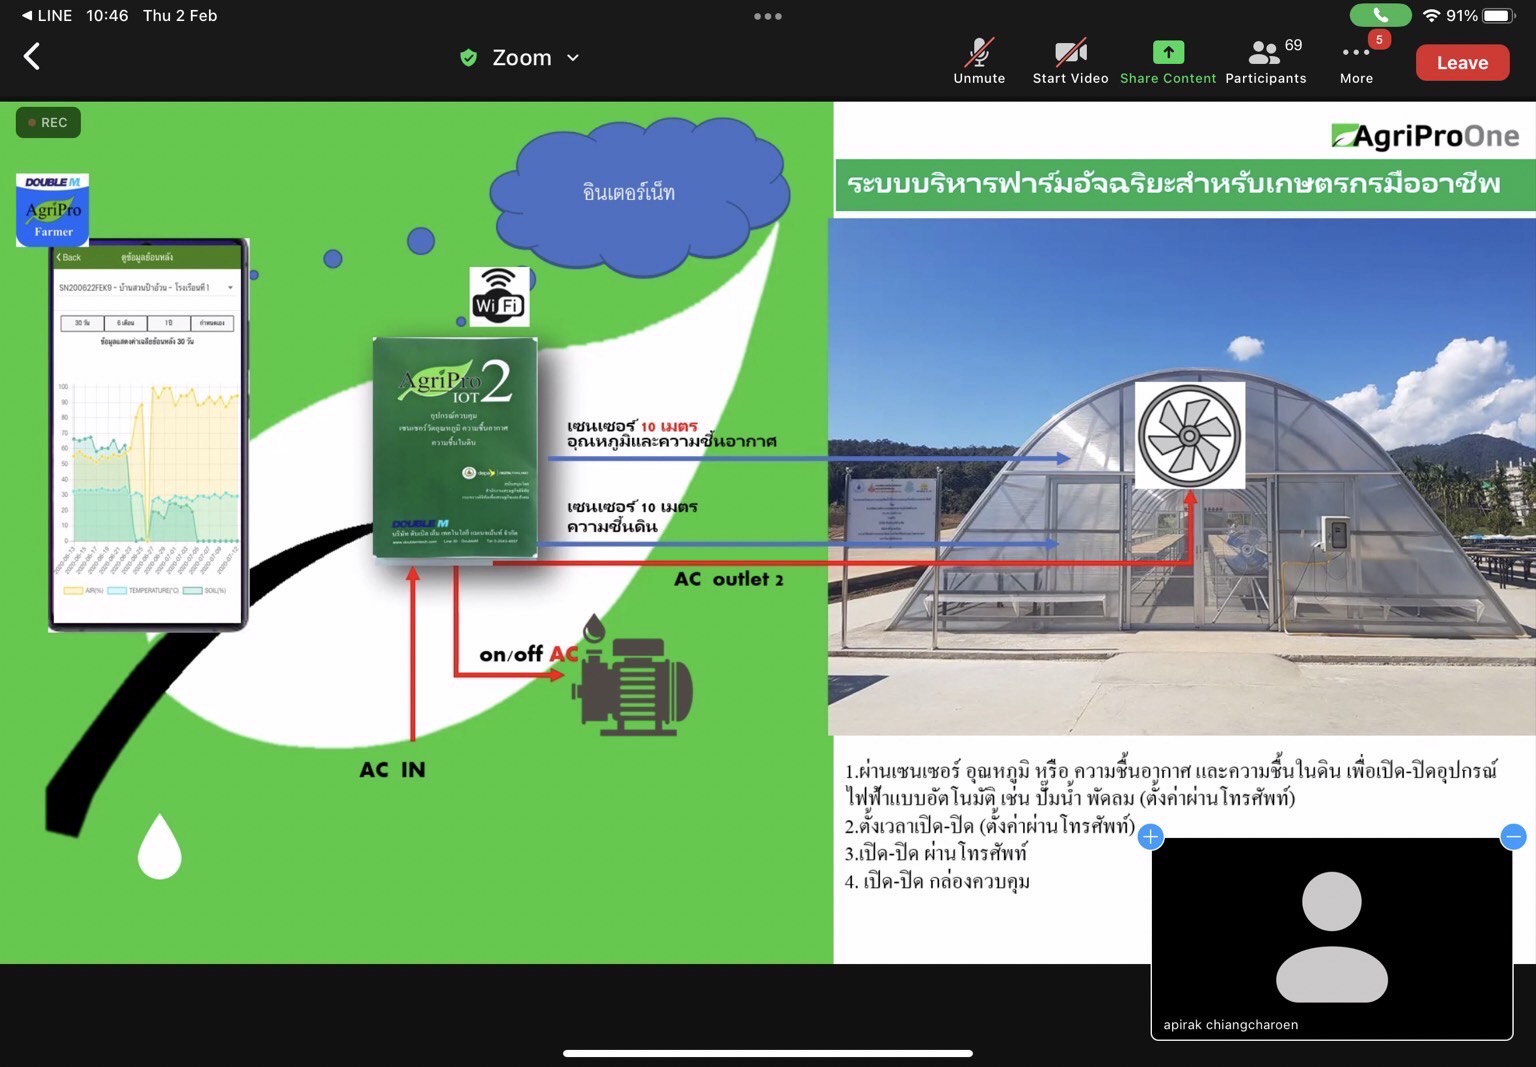Start Video with the camera button

point(1070,62)
